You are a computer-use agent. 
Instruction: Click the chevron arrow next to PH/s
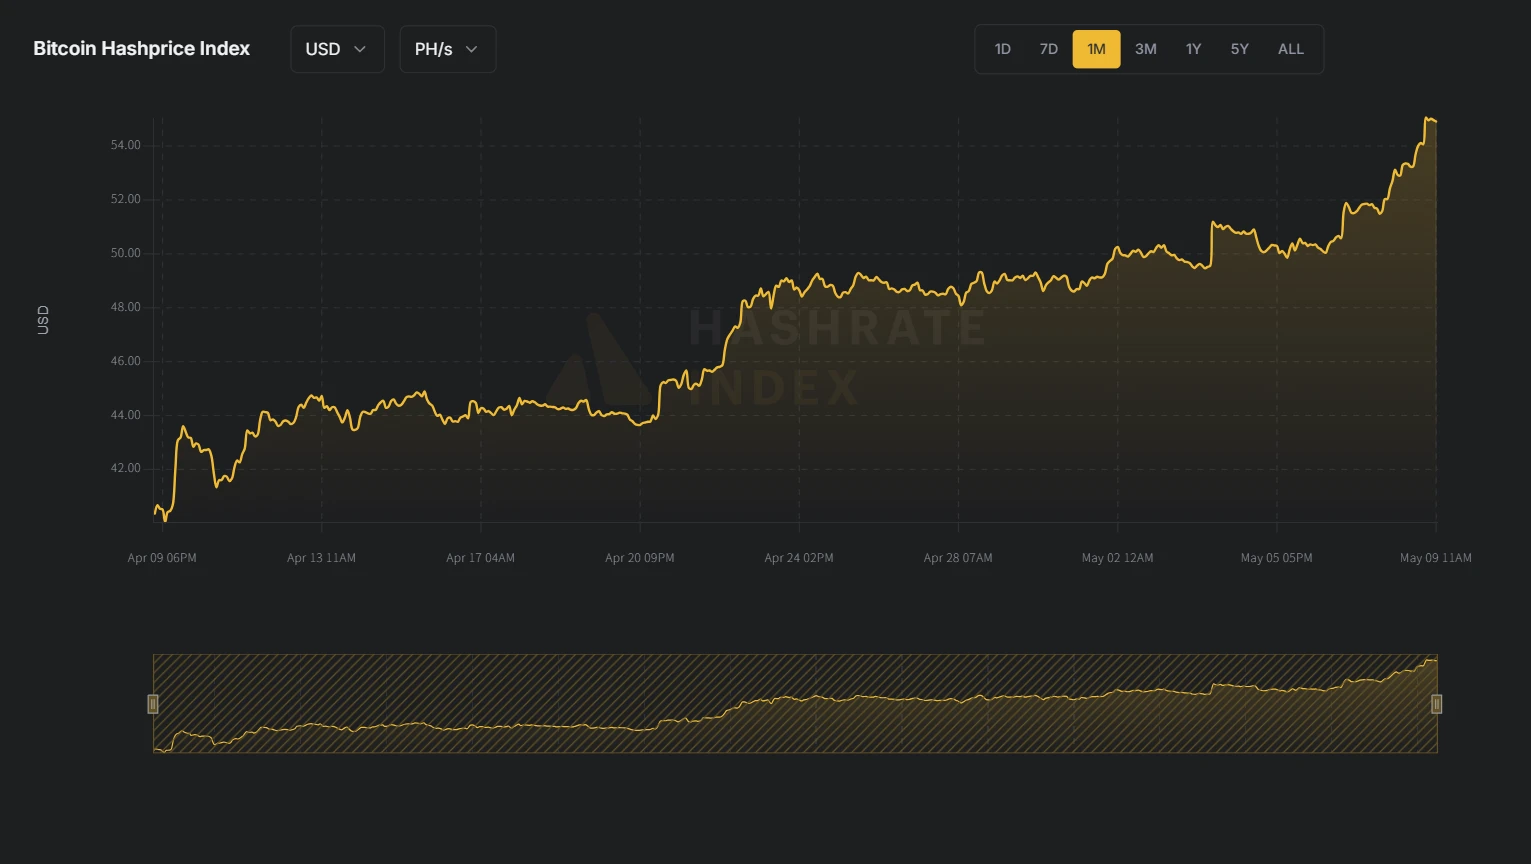(472, 49)
